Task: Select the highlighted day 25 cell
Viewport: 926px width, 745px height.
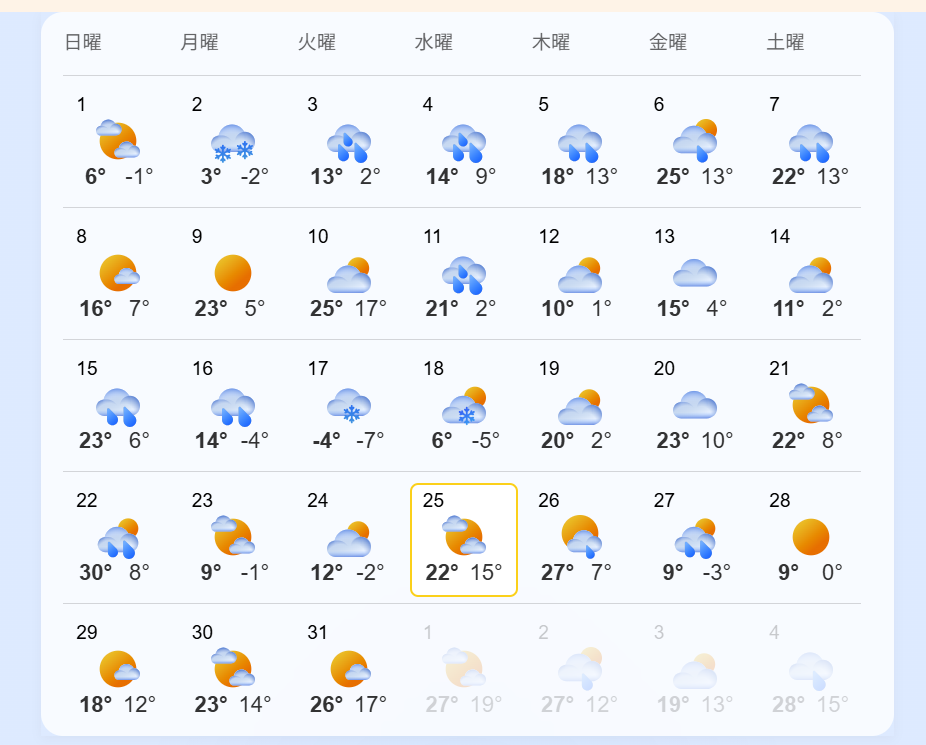Action: 464,540
